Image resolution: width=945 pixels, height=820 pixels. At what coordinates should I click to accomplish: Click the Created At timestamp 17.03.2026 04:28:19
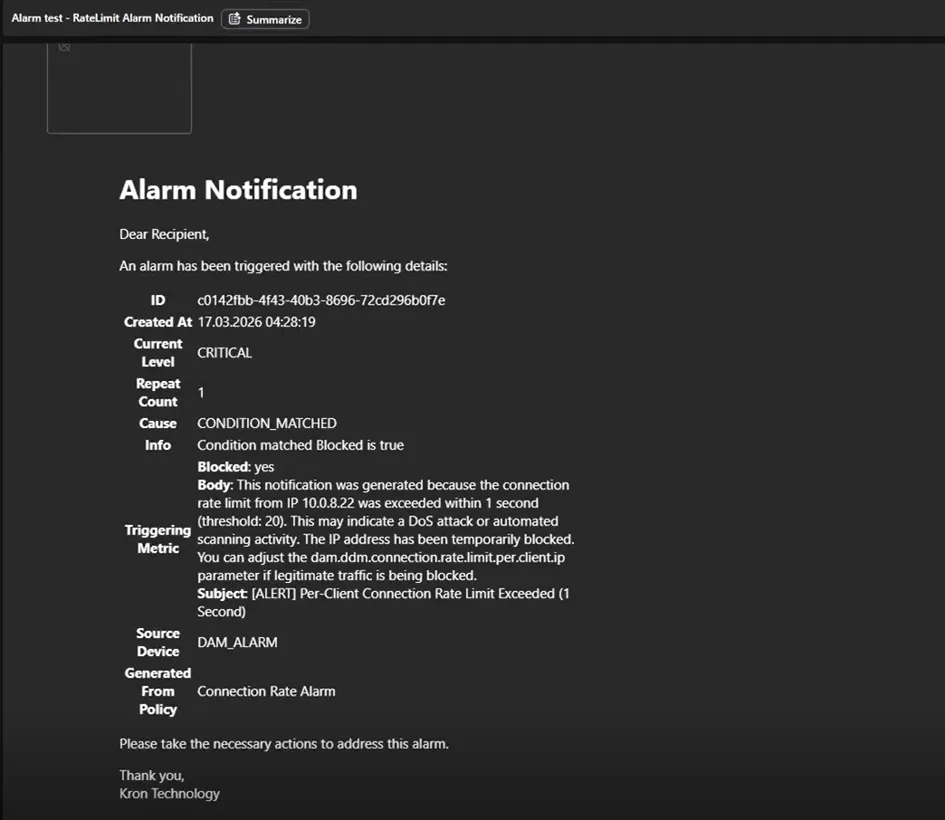click(x=256, y=322)
